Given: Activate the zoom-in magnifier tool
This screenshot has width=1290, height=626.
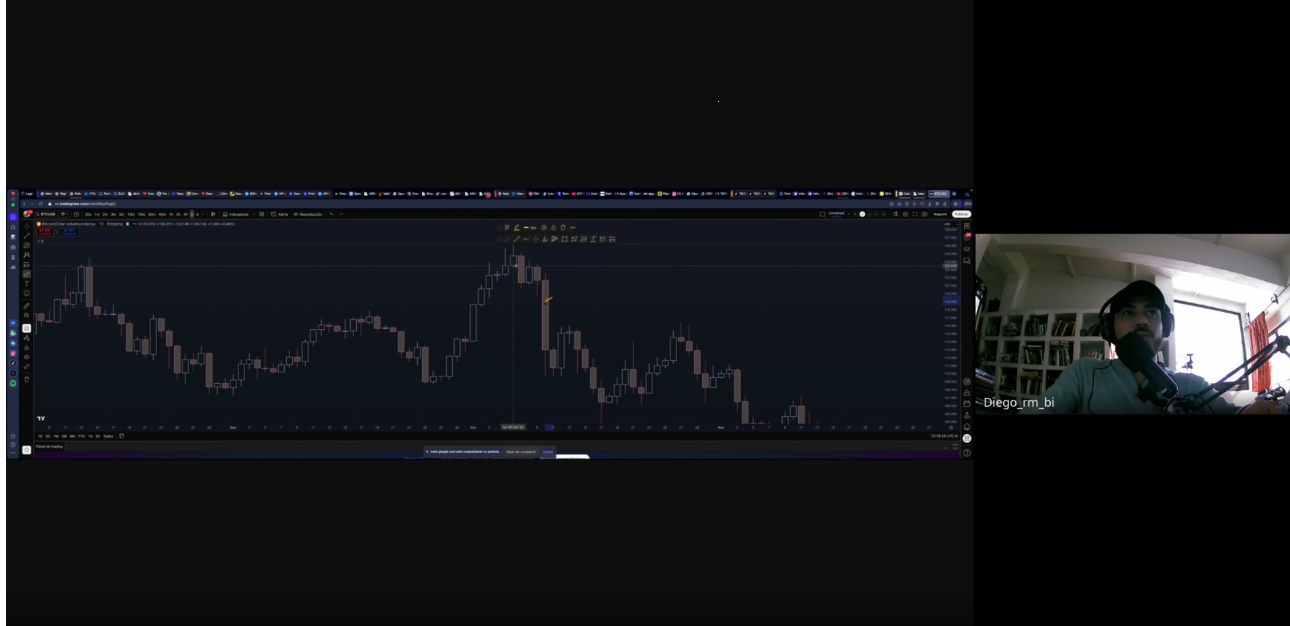Looking at the screenshot, I should 27,316.
